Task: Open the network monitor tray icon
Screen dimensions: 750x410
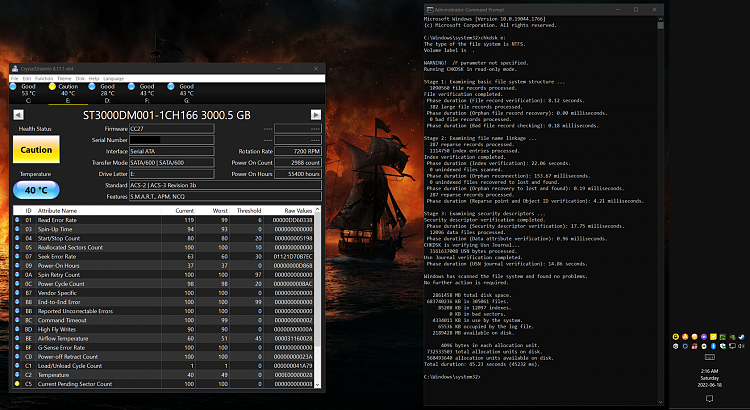Action: point(732,346)
